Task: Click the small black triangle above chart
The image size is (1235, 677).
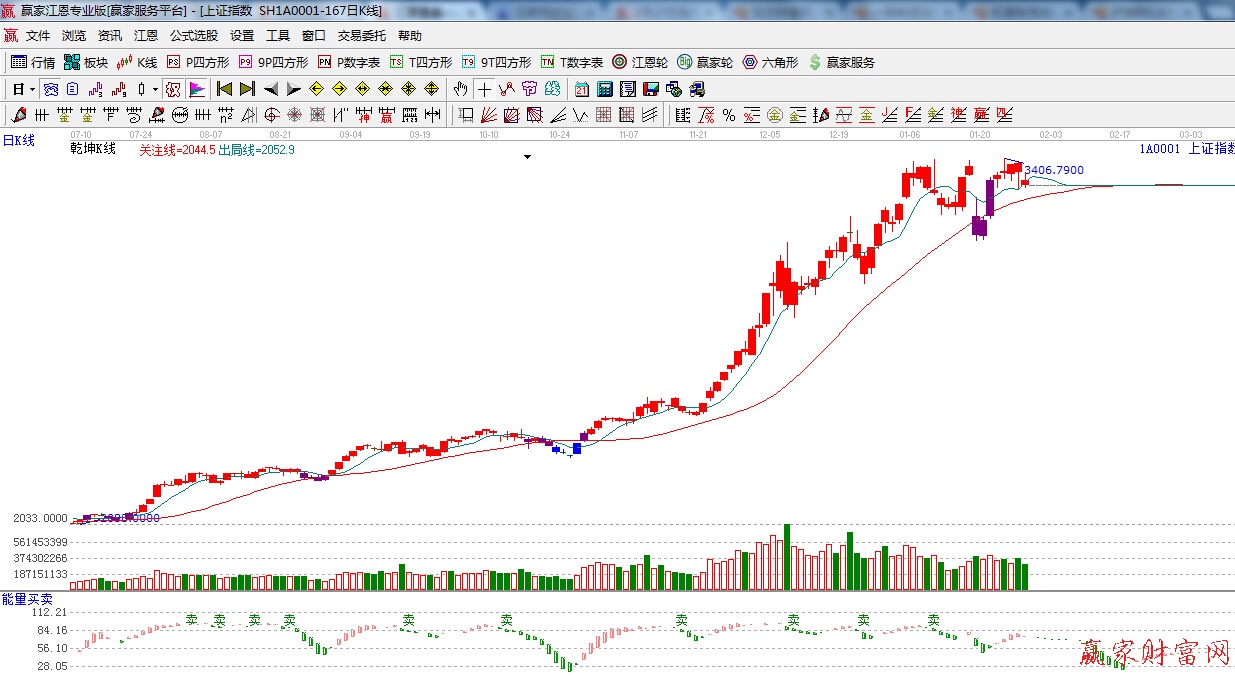Action: [x=527, y=157]
